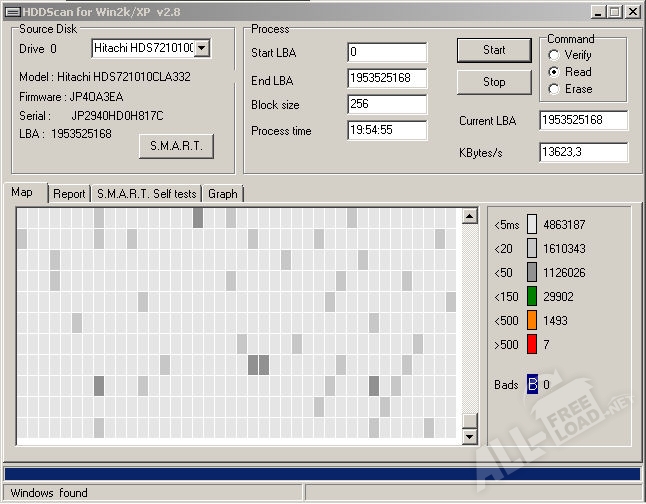
Task: Open the S.M.A.R.T. info button
Action: 176,146
